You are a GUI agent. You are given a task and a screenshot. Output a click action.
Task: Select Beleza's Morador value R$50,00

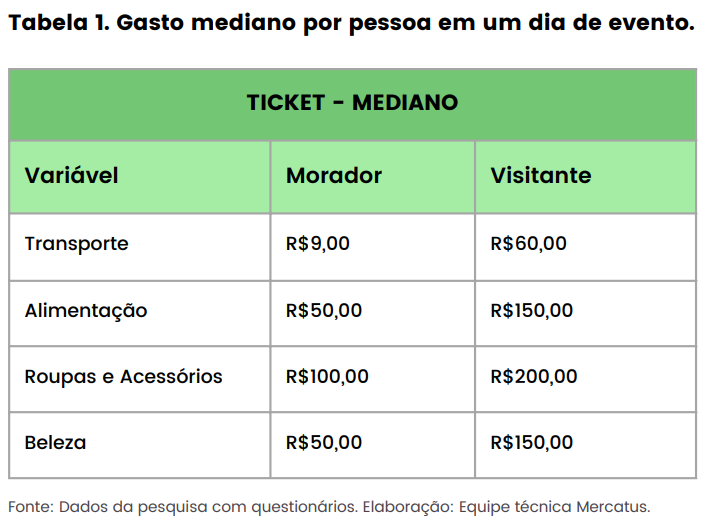323,443
